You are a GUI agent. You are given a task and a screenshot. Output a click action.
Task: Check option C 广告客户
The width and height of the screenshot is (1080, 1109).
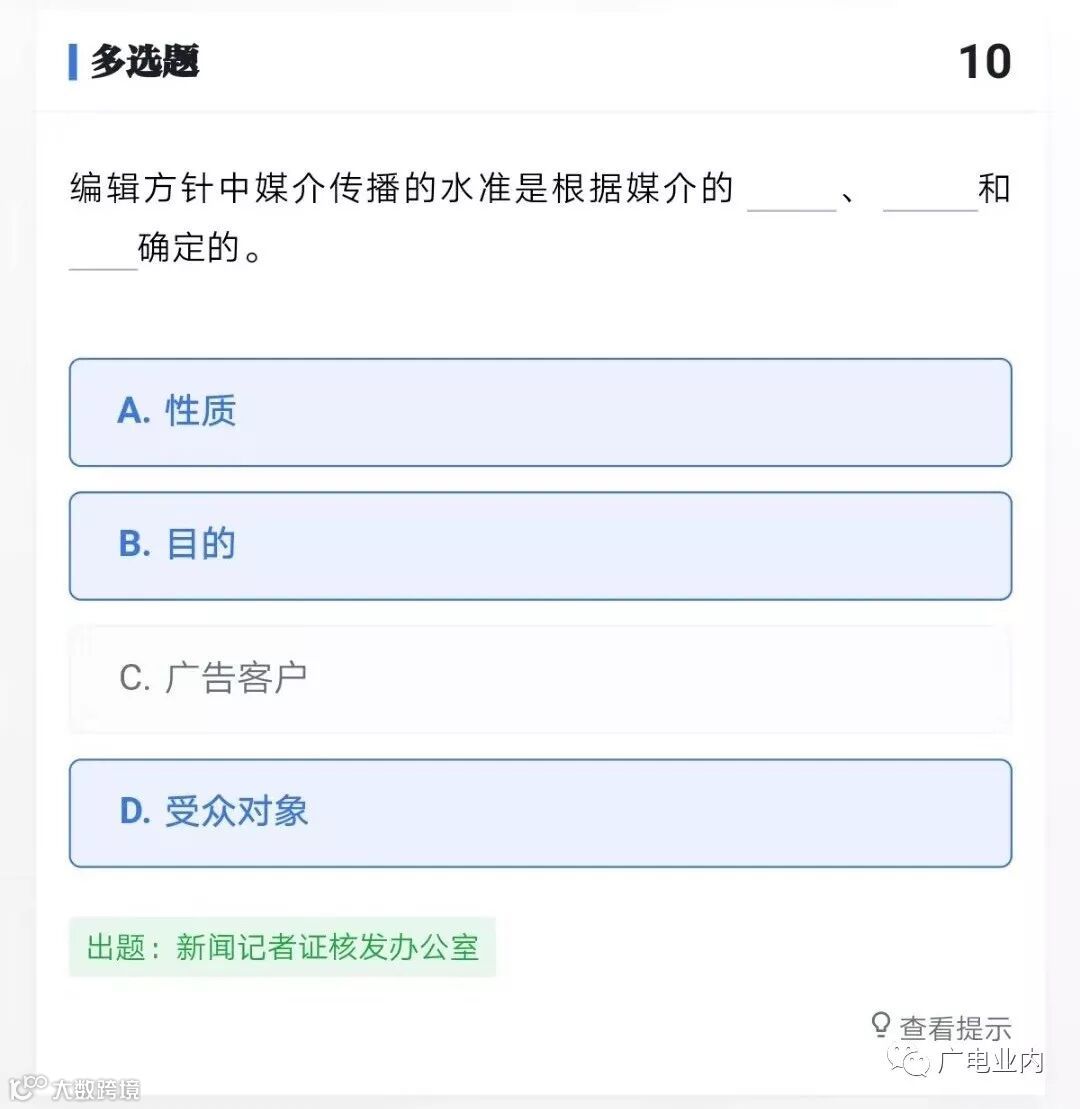540,679
